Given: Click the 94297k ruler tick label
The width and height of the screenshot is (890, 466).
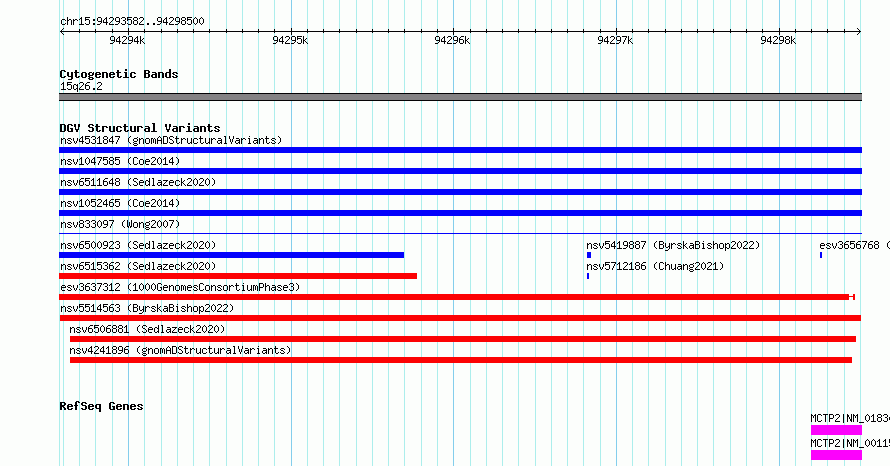Looking at the screenshot, I should (615, 40).
